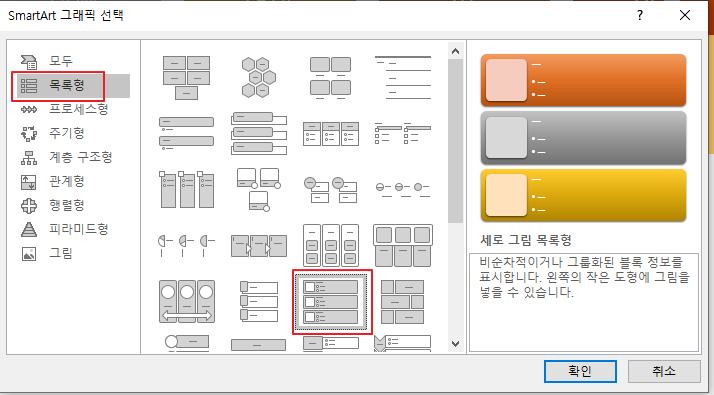714x395 pixels.
Task: Click the 세로 그림 목록형 layout title
Action: click(x=525, y=240)
